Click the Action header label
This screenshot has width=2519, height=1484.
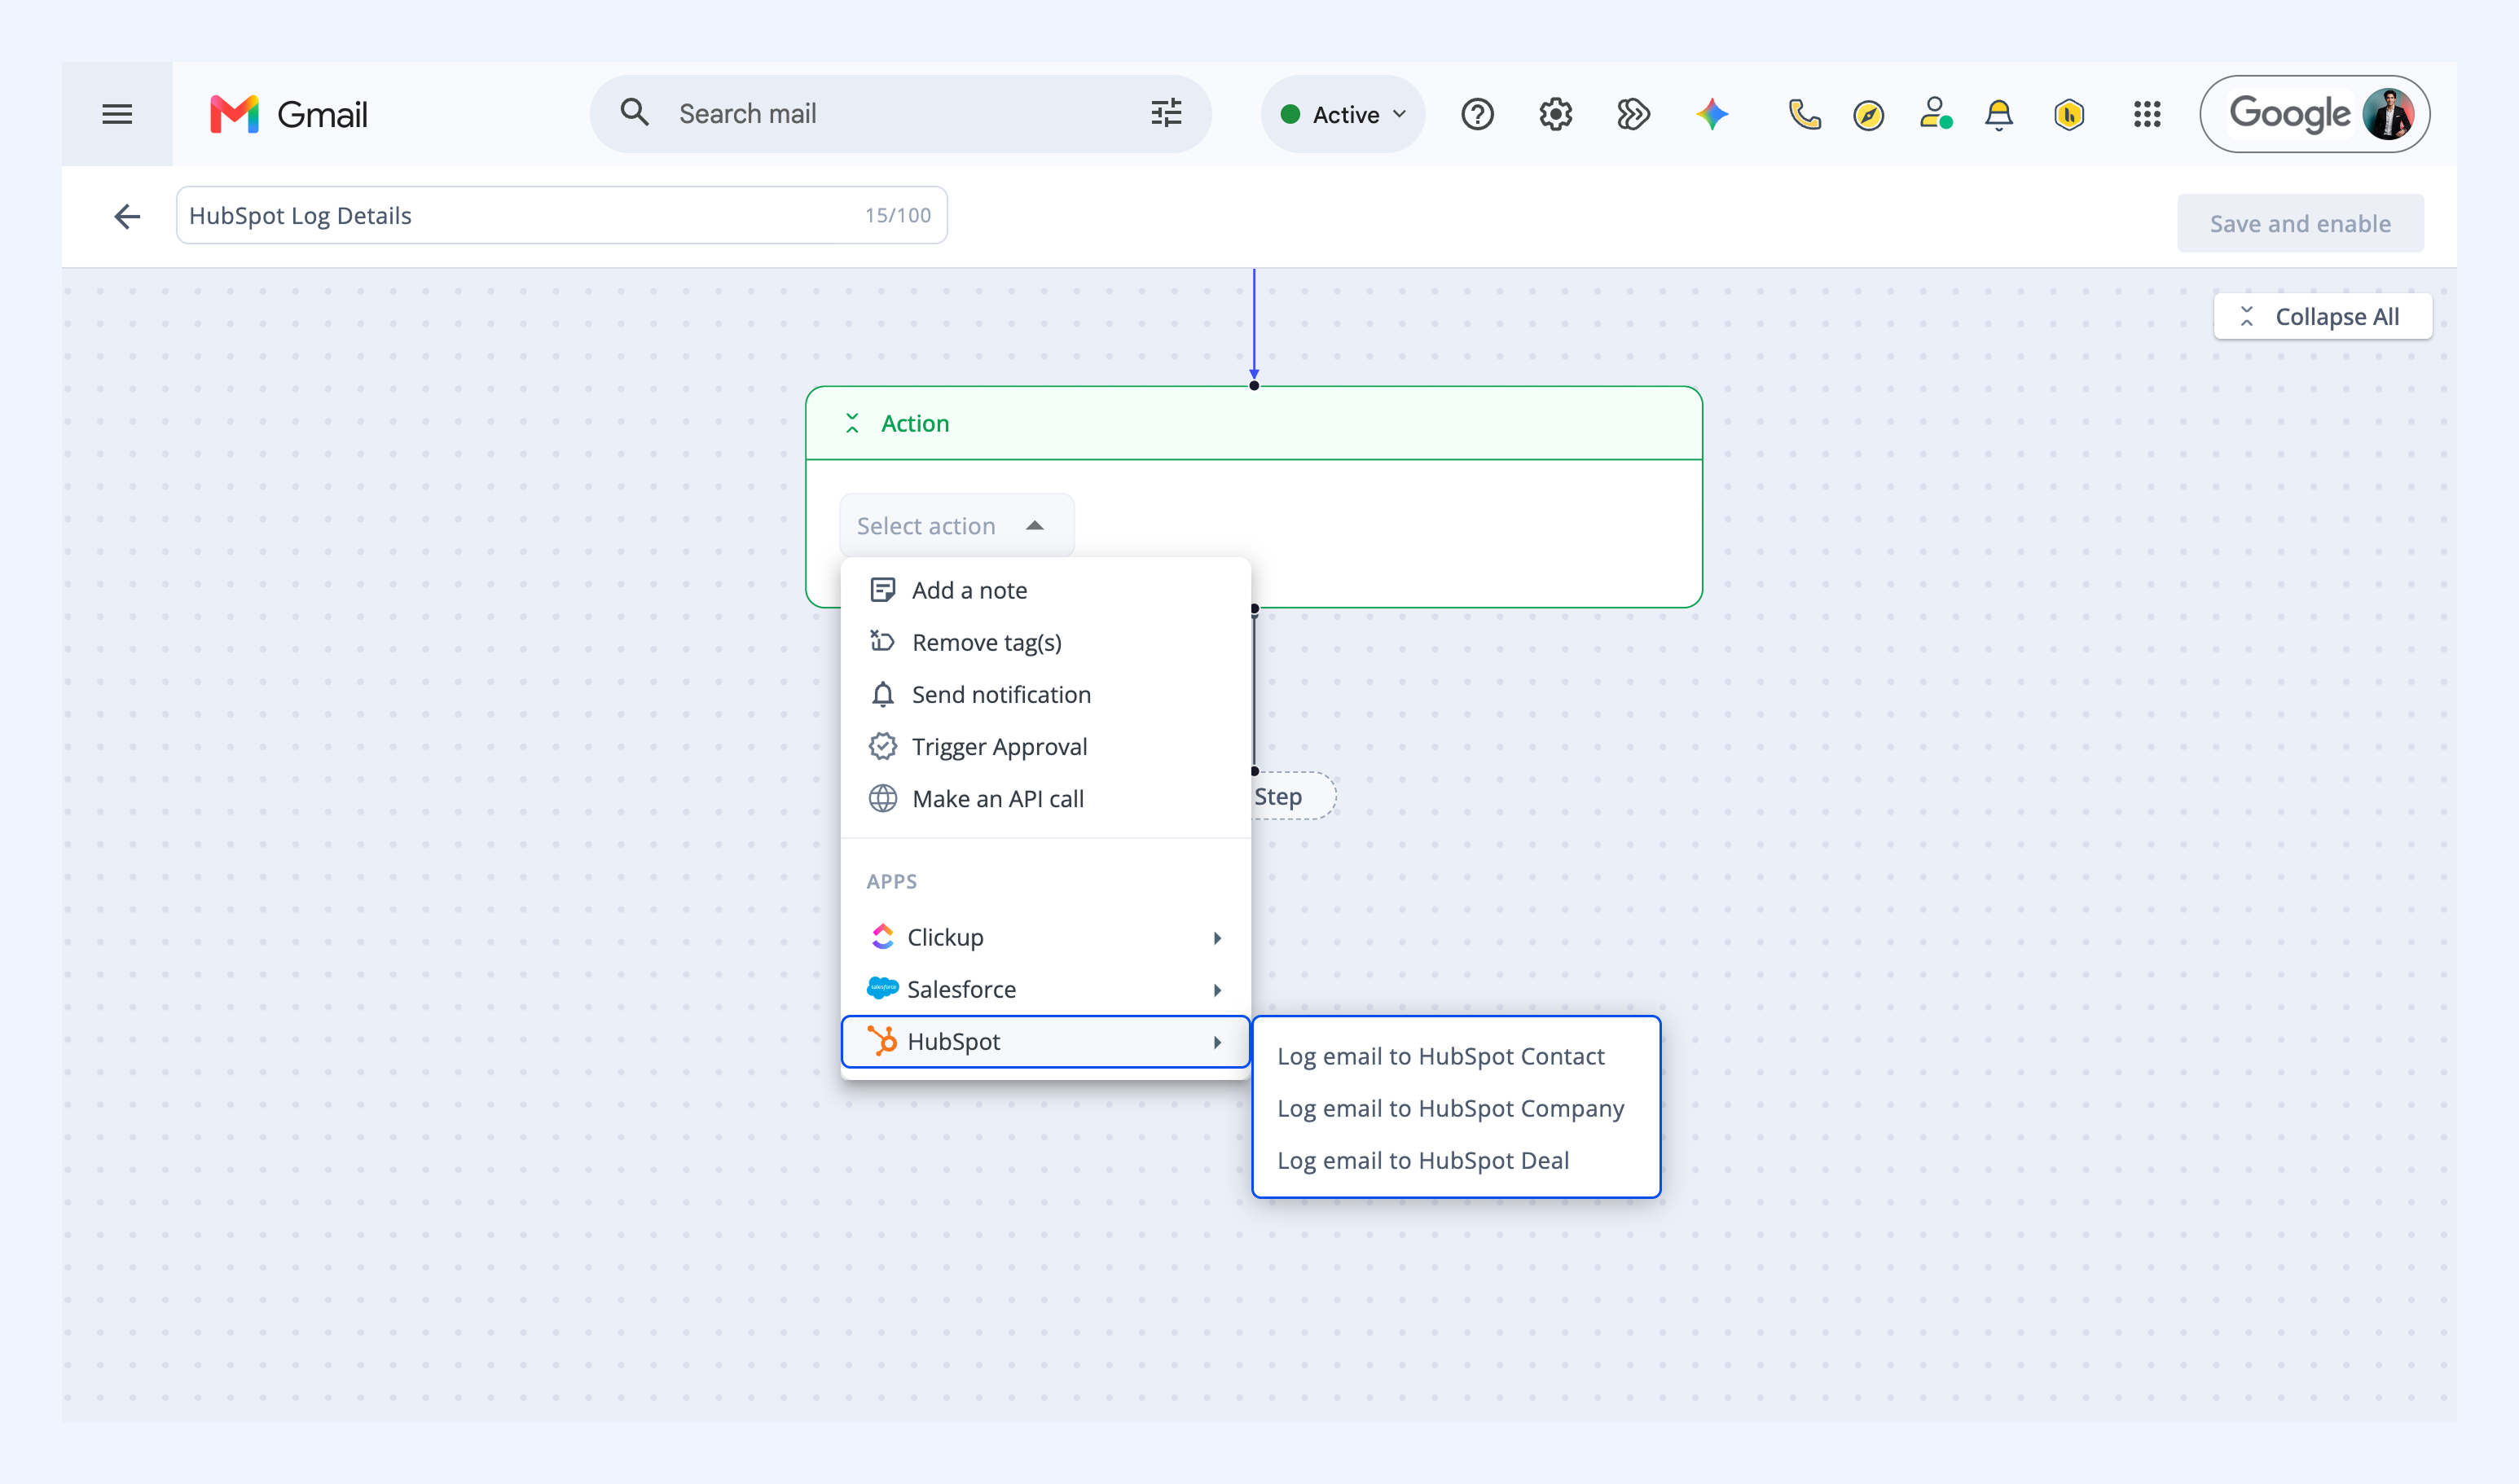tap(915, 423)
